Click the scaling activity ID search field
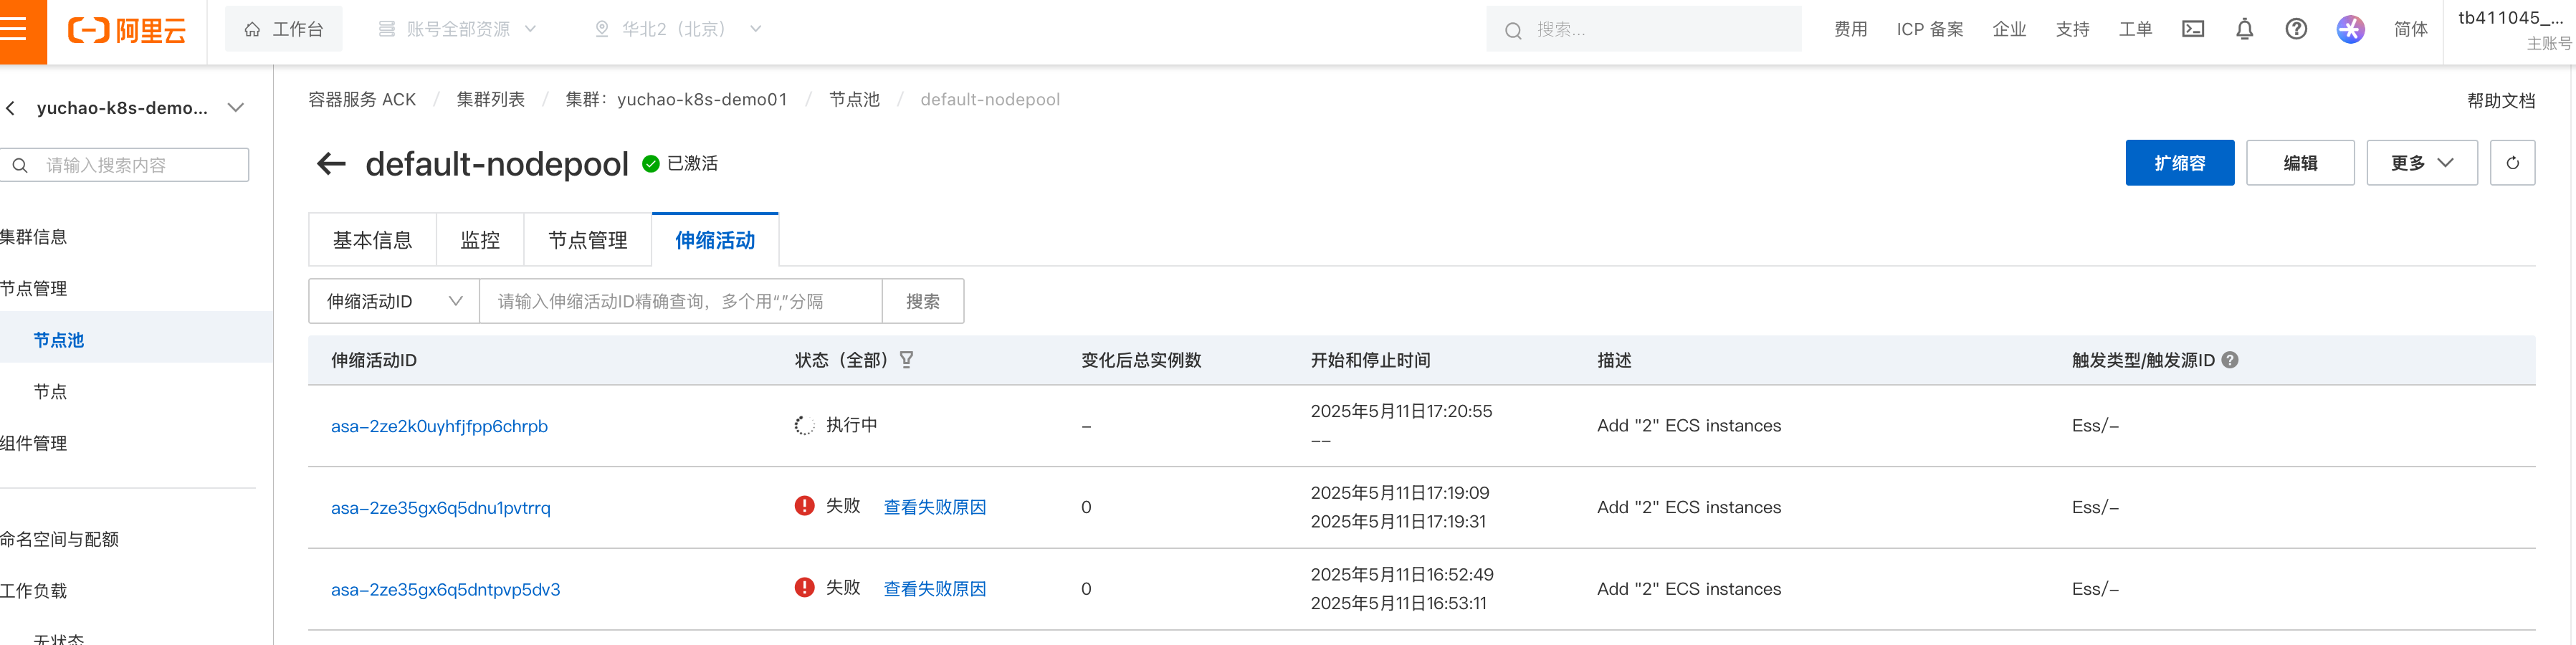The image size is (2576, 645). coord(680,301)
